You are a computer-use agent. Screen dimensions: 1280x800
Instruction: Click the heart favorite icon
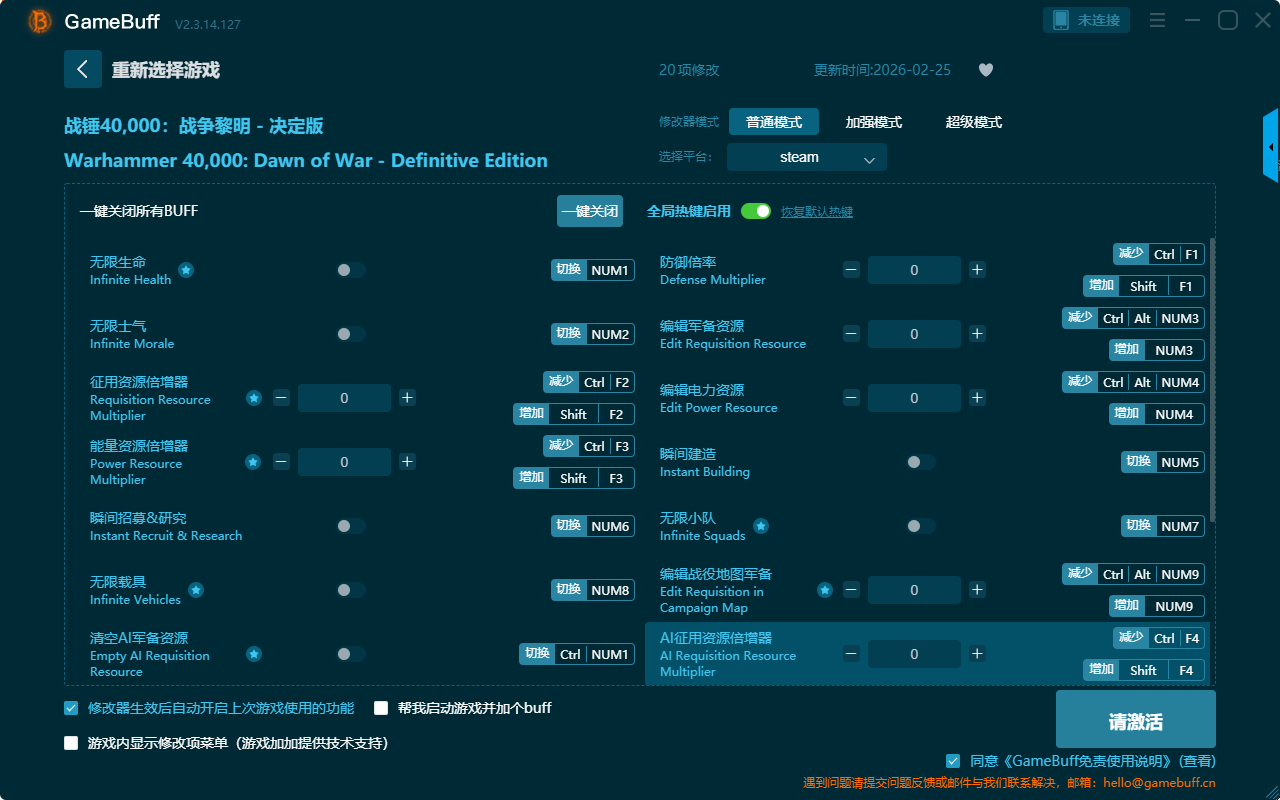(985, 70)
